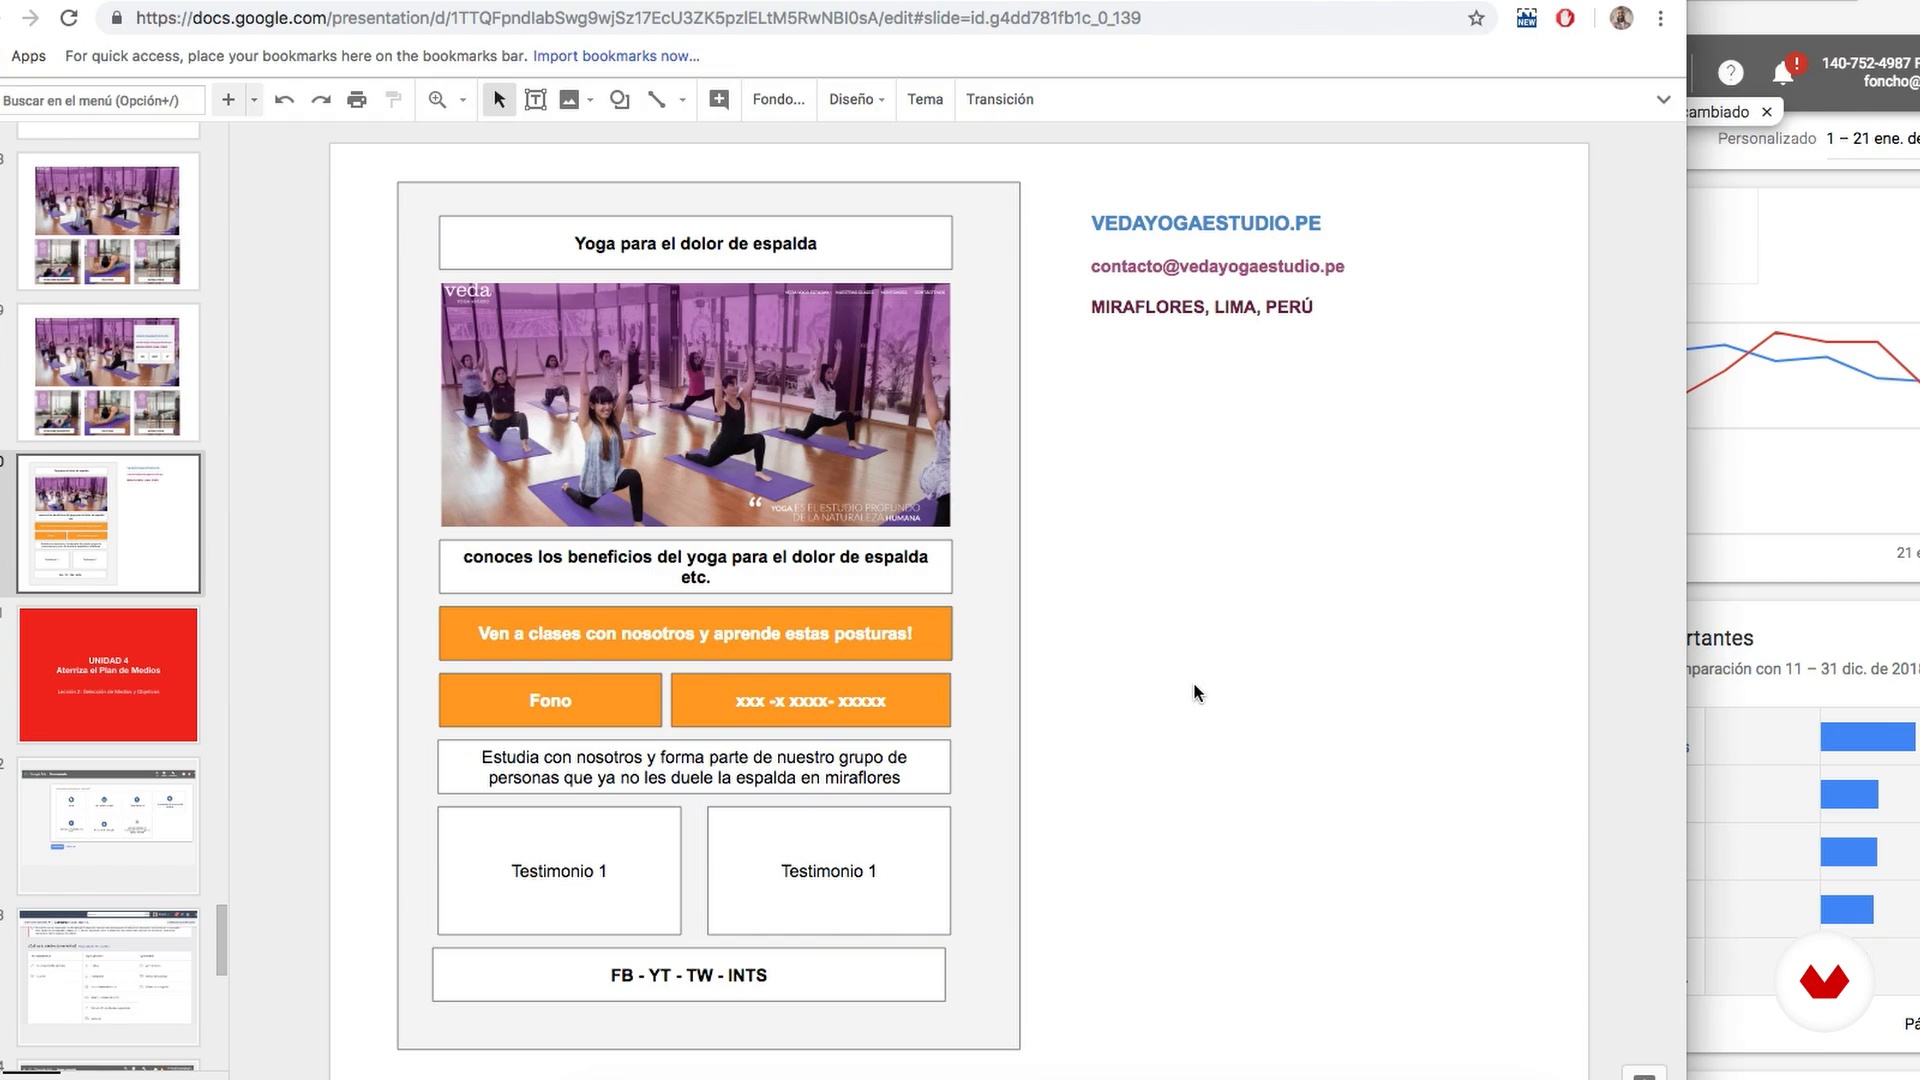
Task: Click the title box Yoga para el dolor de espalda
Action: (x=695, y=243)
